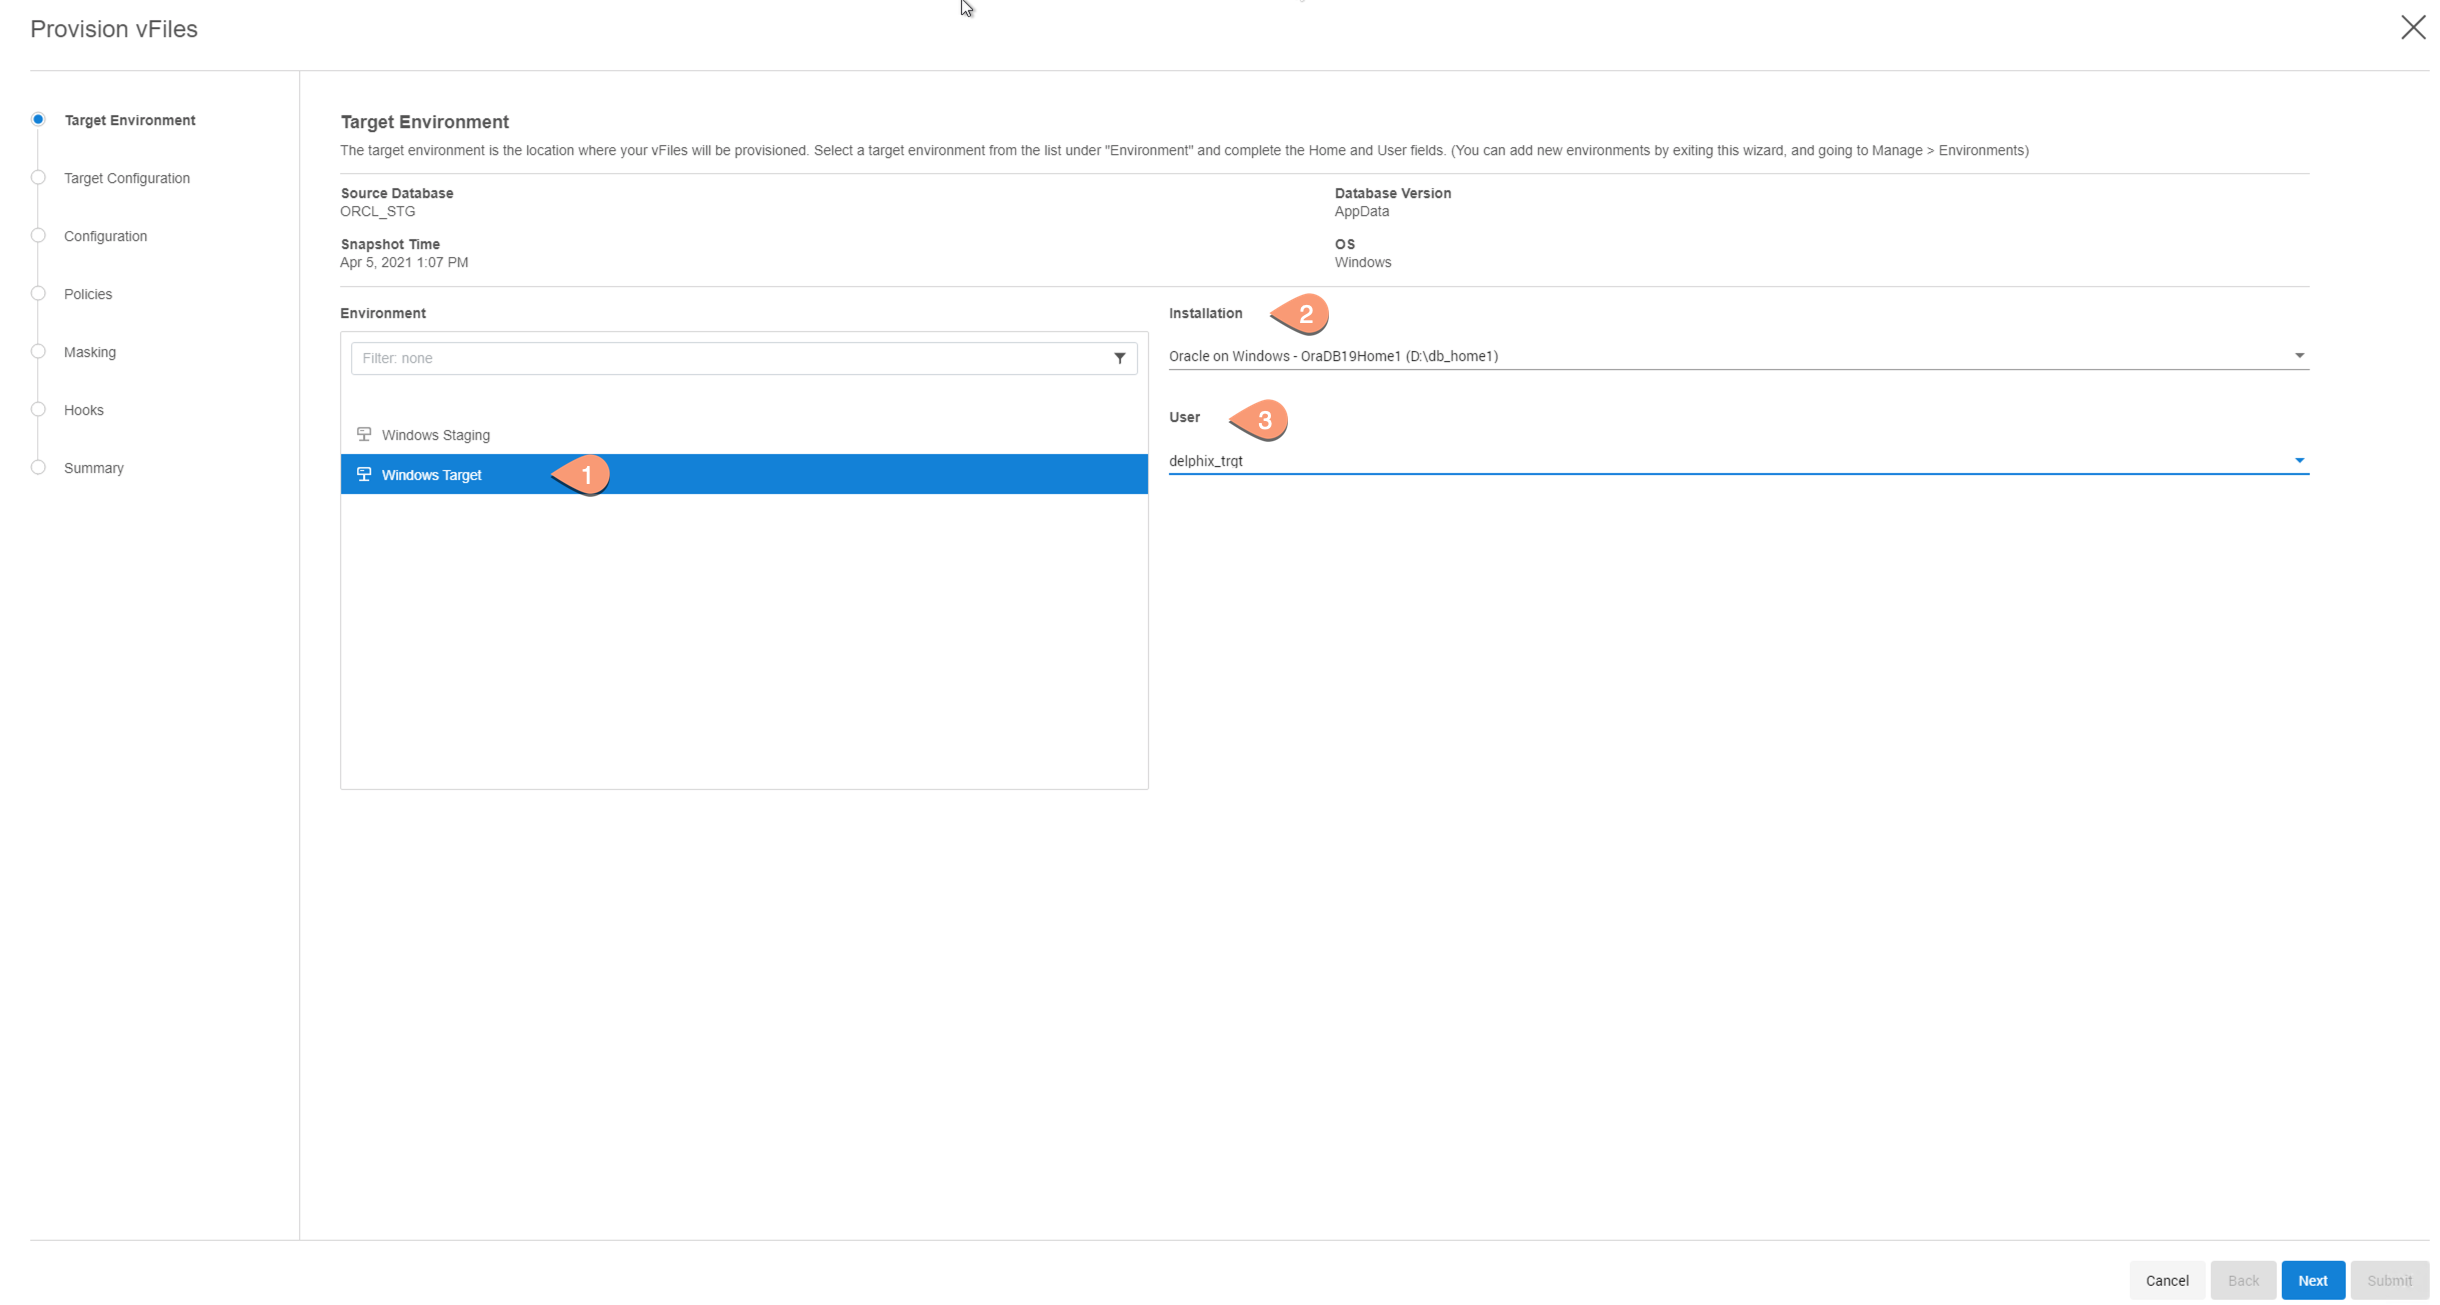Expand the User dropdown
Image resolution: width=2440 pixels, height=1305 pixels.
point(2300,460)
